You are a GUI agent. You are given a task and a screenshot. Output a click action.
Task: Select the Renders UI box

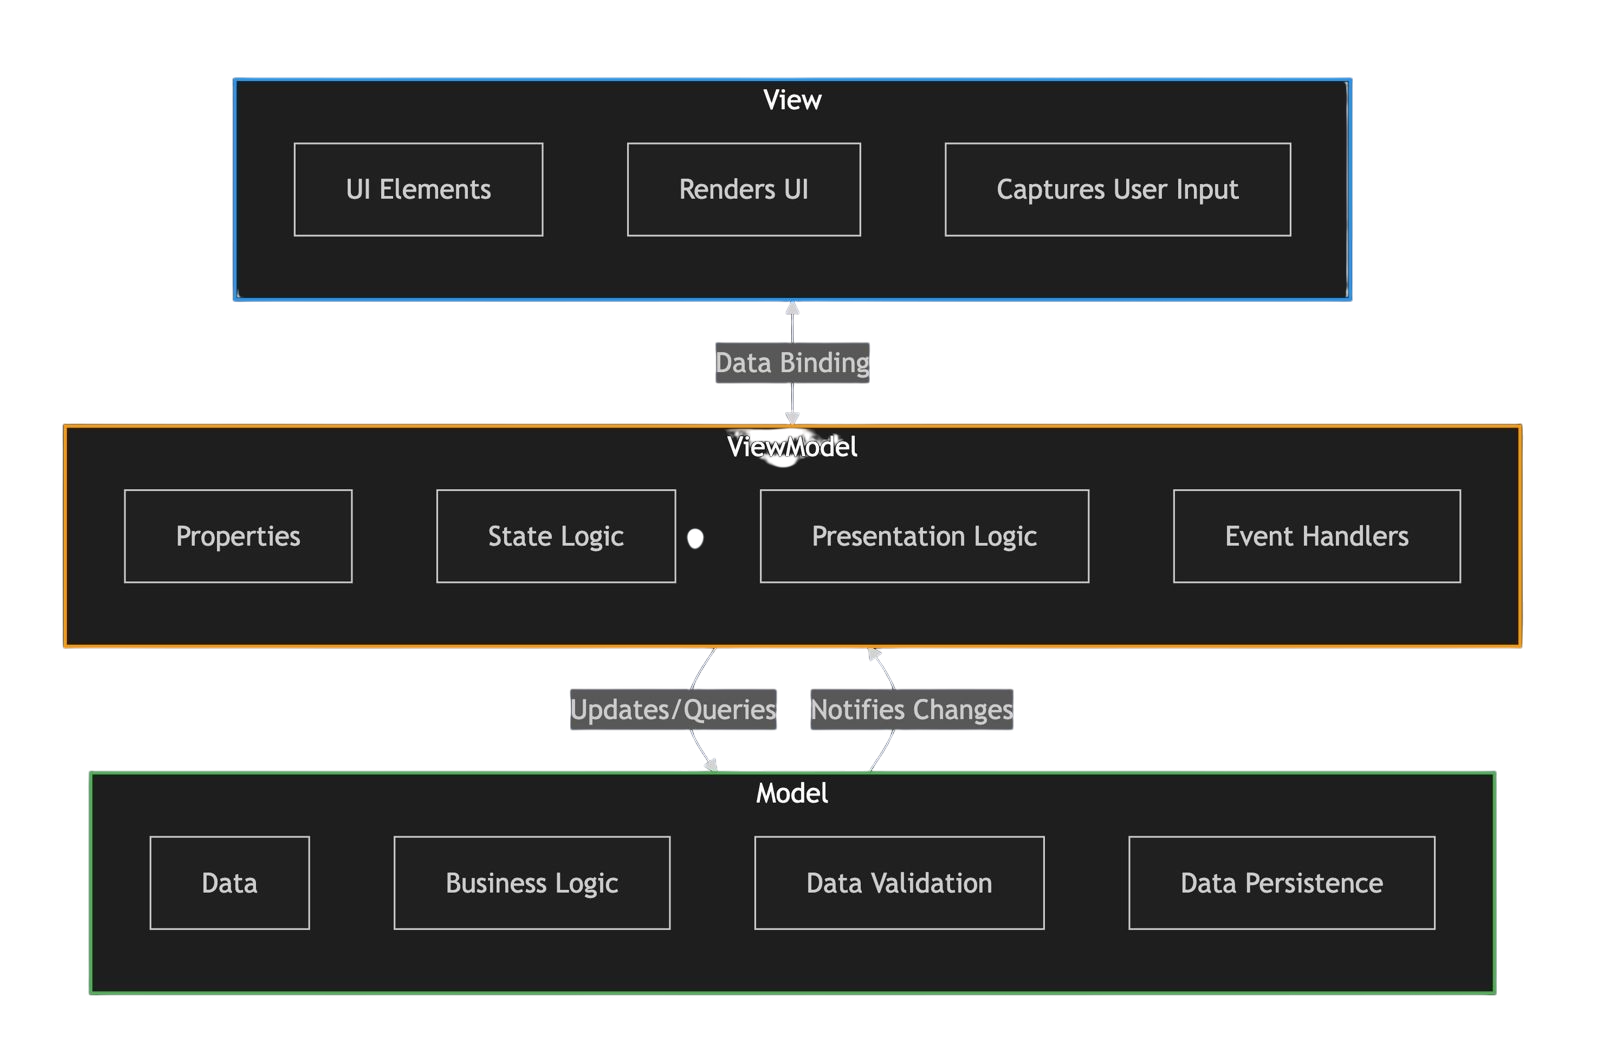pyautogui.click(x=743, y=190)
